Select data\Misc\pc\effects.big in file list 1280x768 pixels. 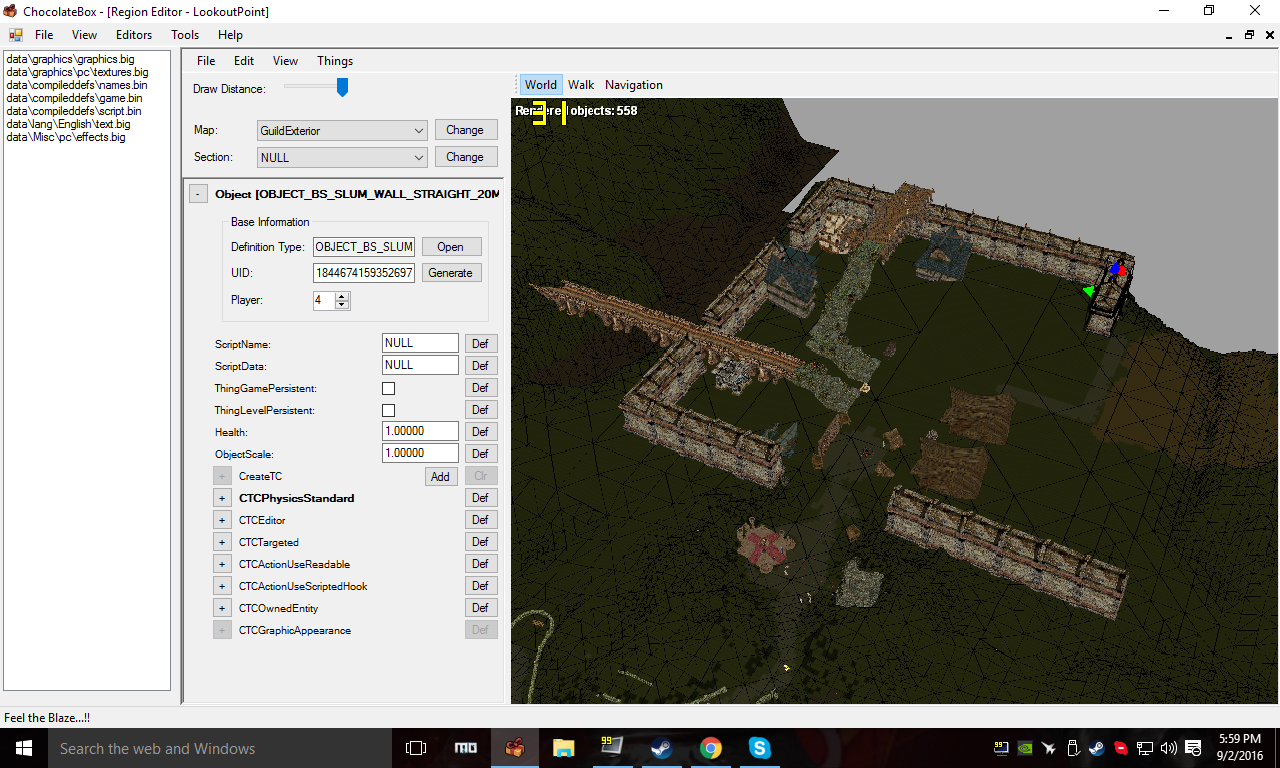pyautogui.click(x=66, y=137)
